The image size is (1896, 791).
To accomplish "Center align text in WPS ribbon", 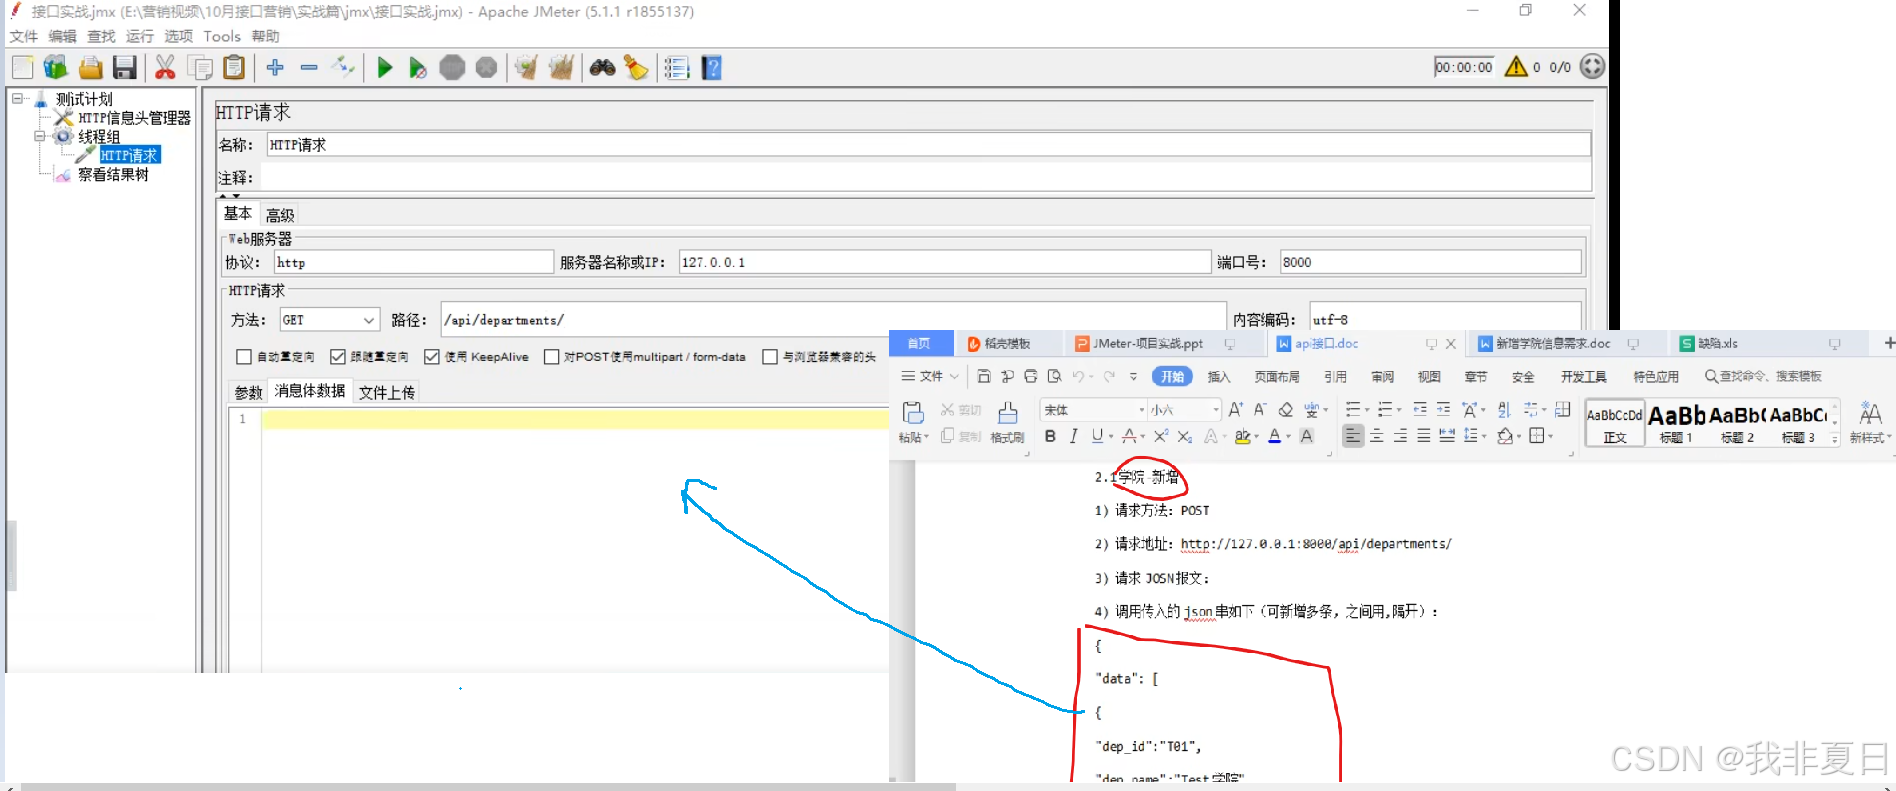I will pyautogui.click(x=1377, y=436).
